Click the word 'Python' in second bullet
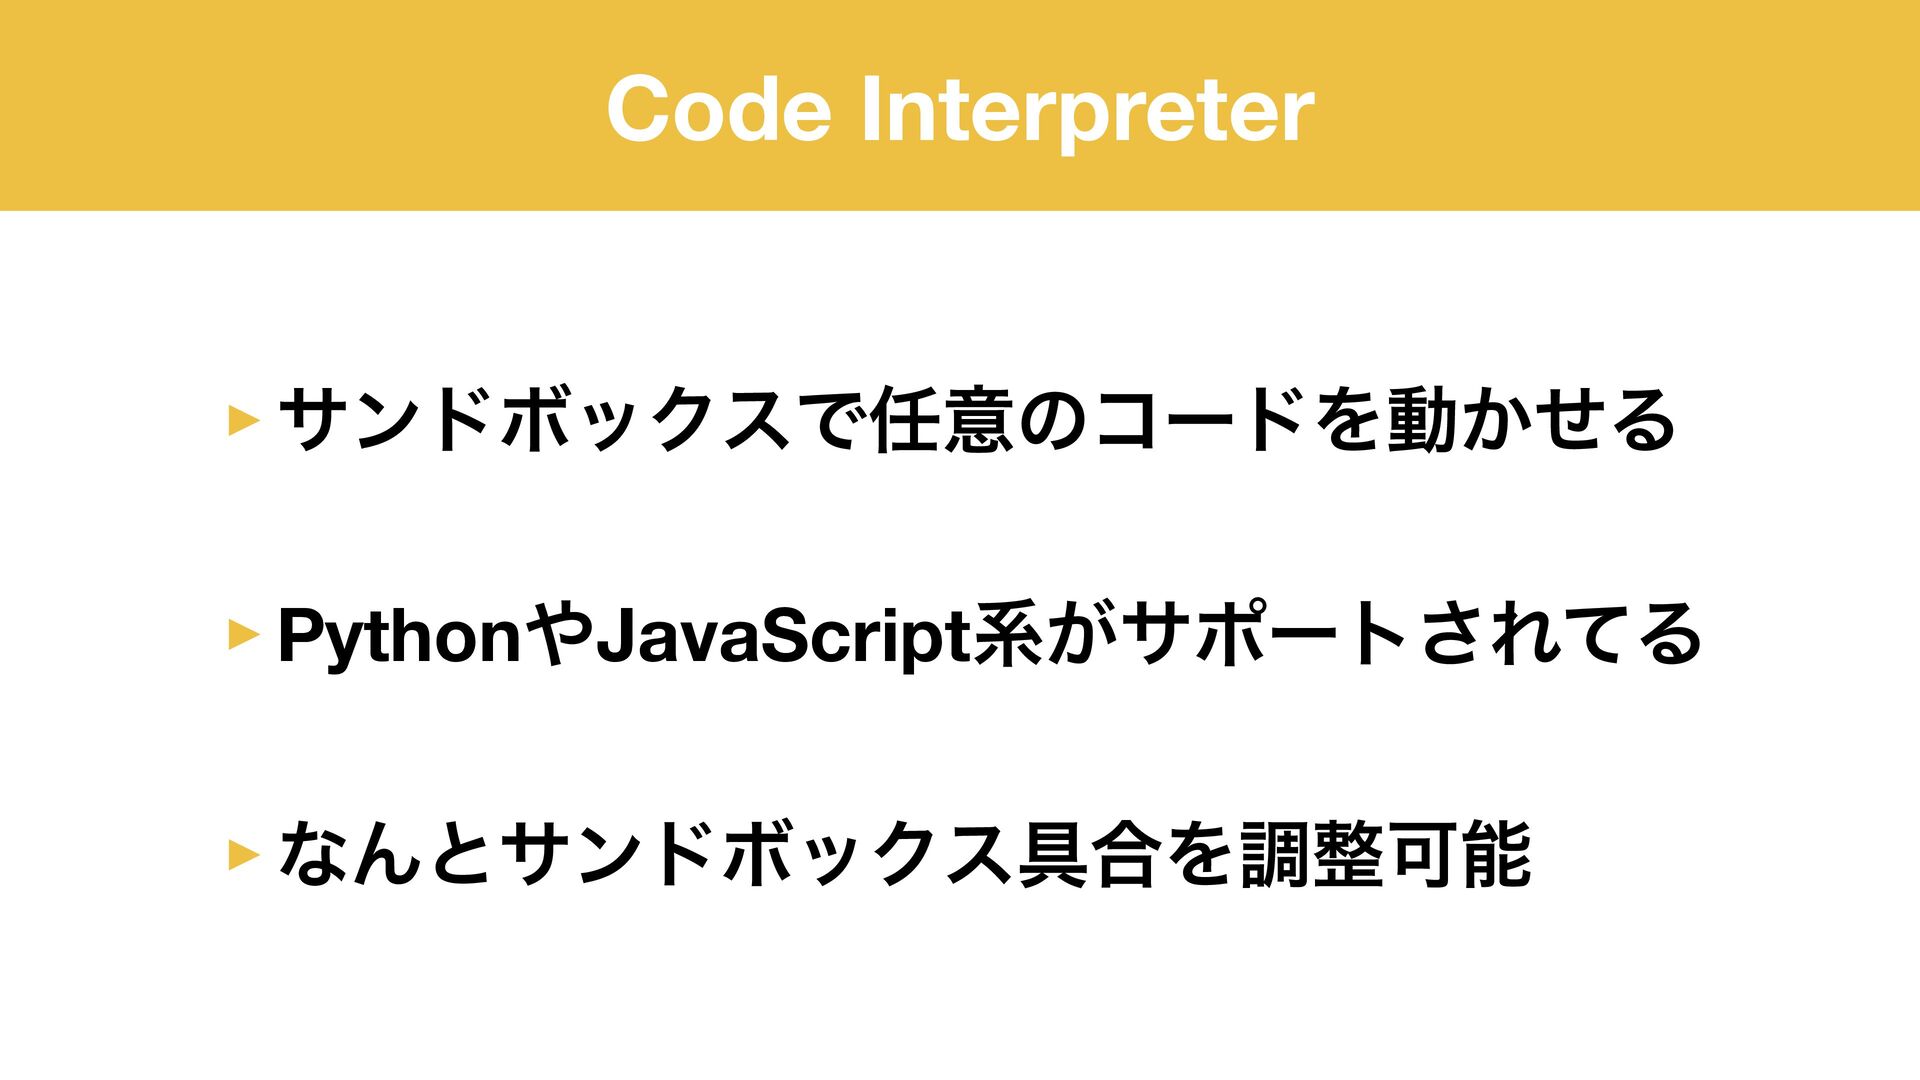The height and width of the screenshot is (1080, 1920). (x=400, y=637)
